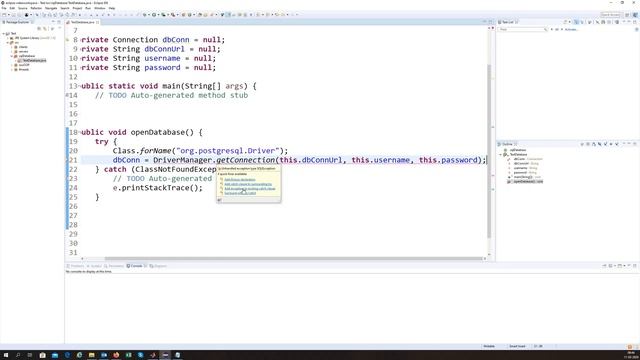Open the File menu
This screenshot has height=360, width=640.
coord(4,8)
